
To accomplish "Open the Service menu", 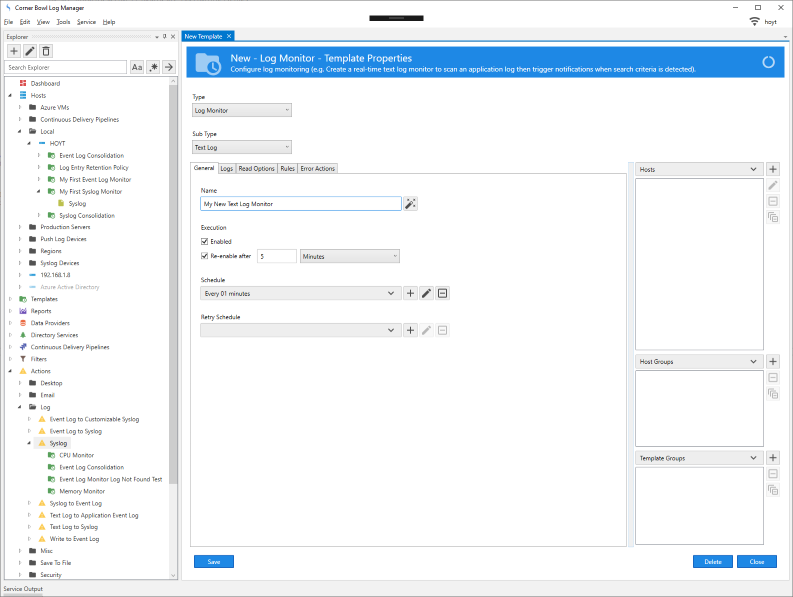I will coord(86,22).
